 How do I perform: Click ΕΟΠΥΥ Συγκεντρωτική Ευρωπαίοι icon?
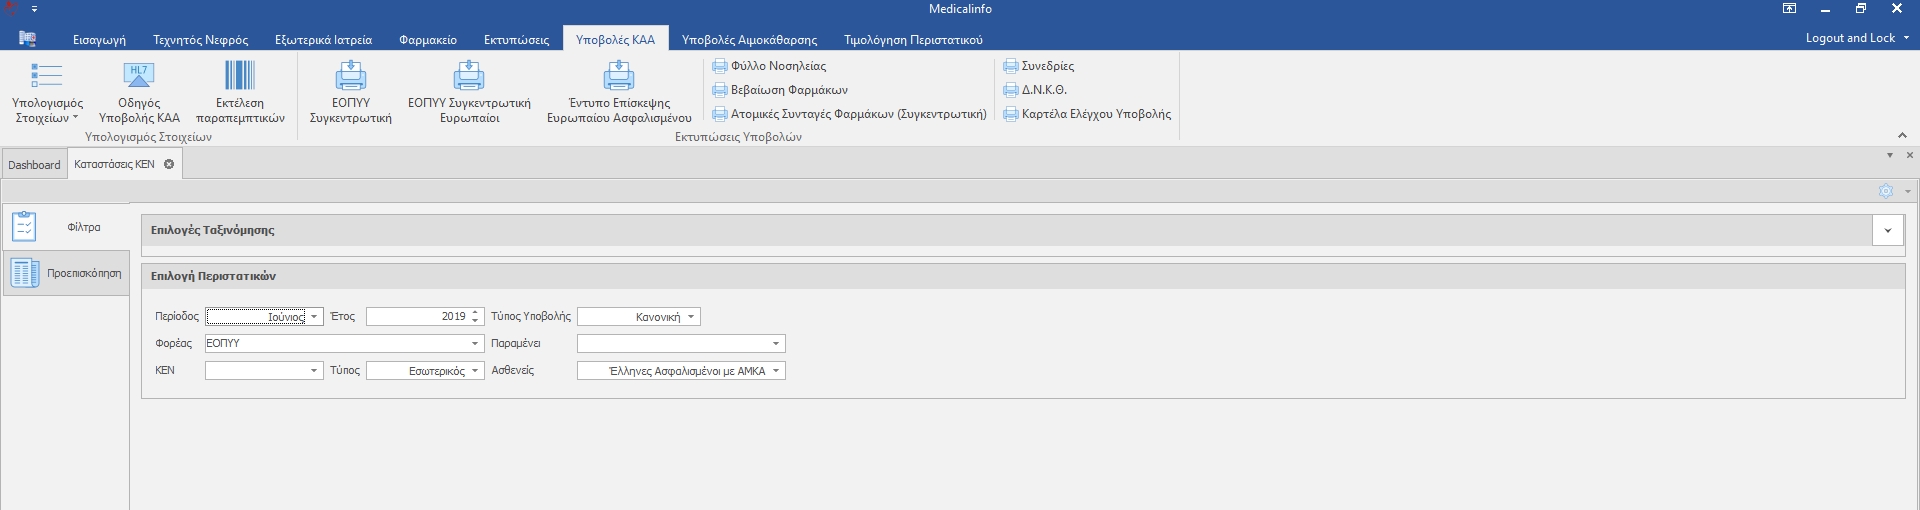pyautogui.click(x=469, y=76)
